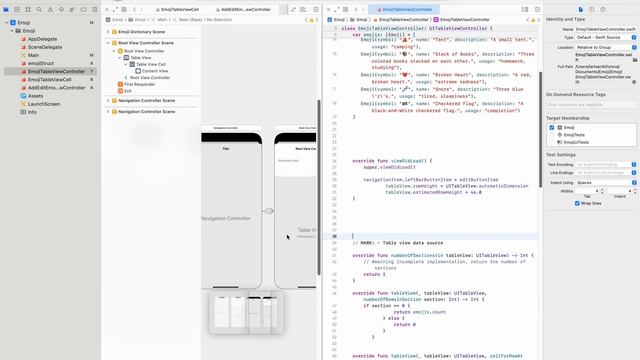This screenshot has width=640, height=360.
Task: Open the Debug navigator icon
Action: 72,9
